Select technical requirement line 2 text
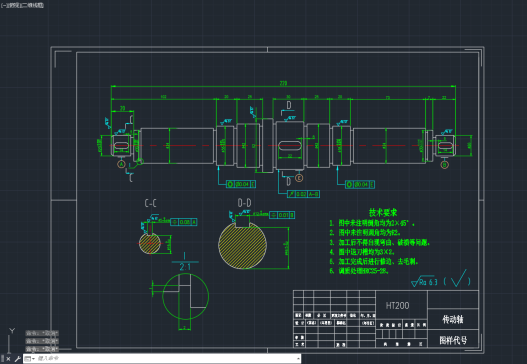 click(365, 233)
